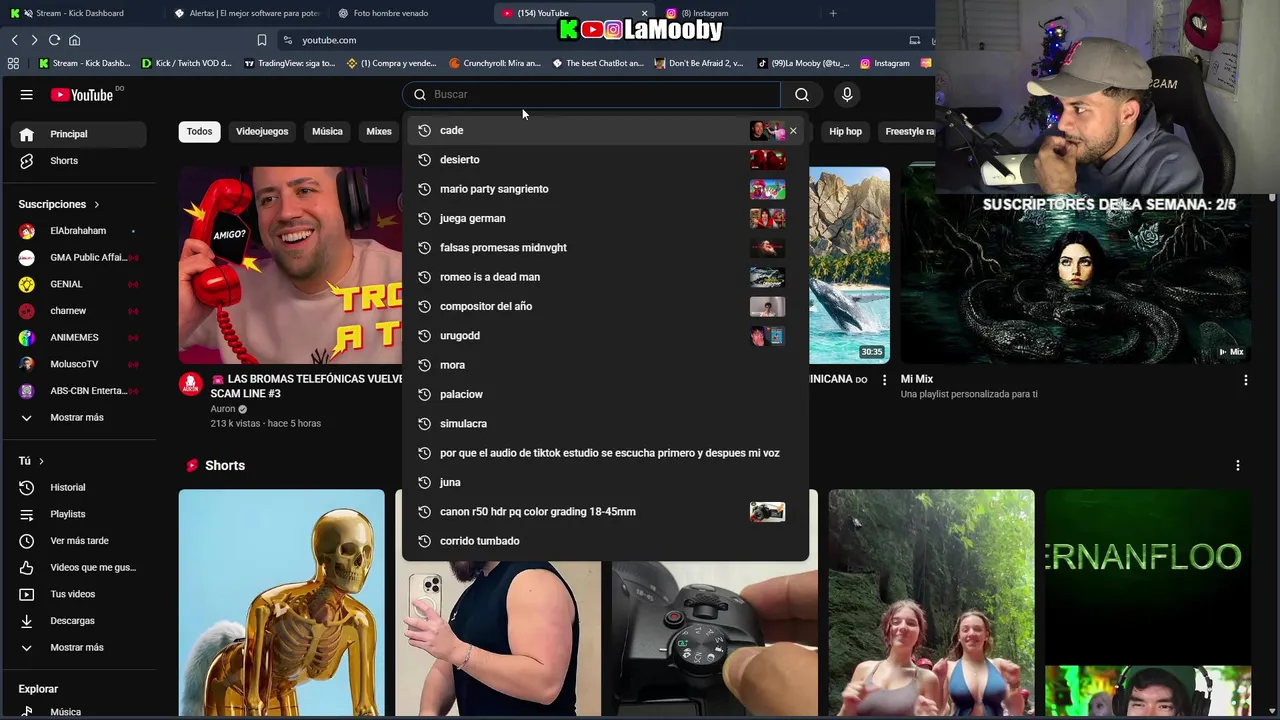Open Videos que me gustan list
The width and height of the screenshot is (1280, 720).
pyautogui.click(x=80, y=567)
